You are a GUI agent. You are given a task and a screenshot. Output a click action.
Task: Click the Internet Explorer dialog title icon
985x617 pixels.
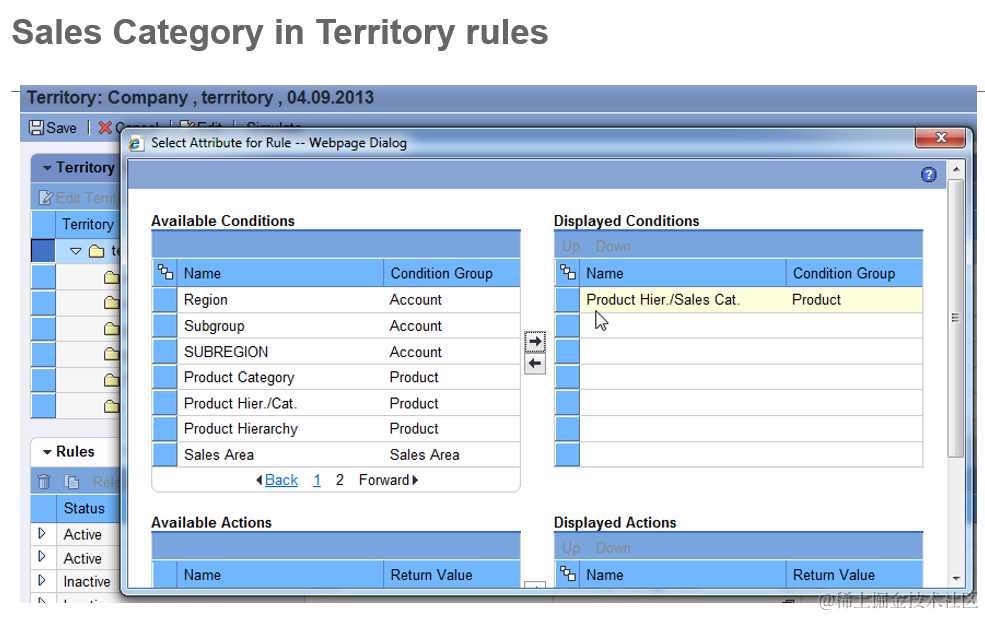[x=135, y=143]
